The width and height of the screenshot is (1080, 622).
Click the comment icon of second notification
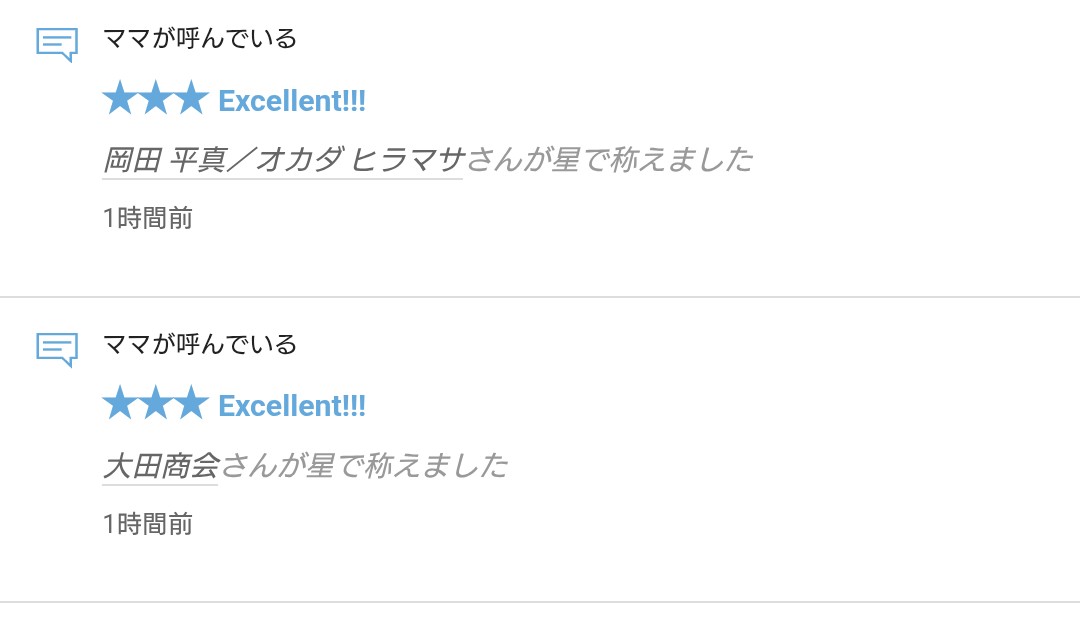click(x=57, y=350)
